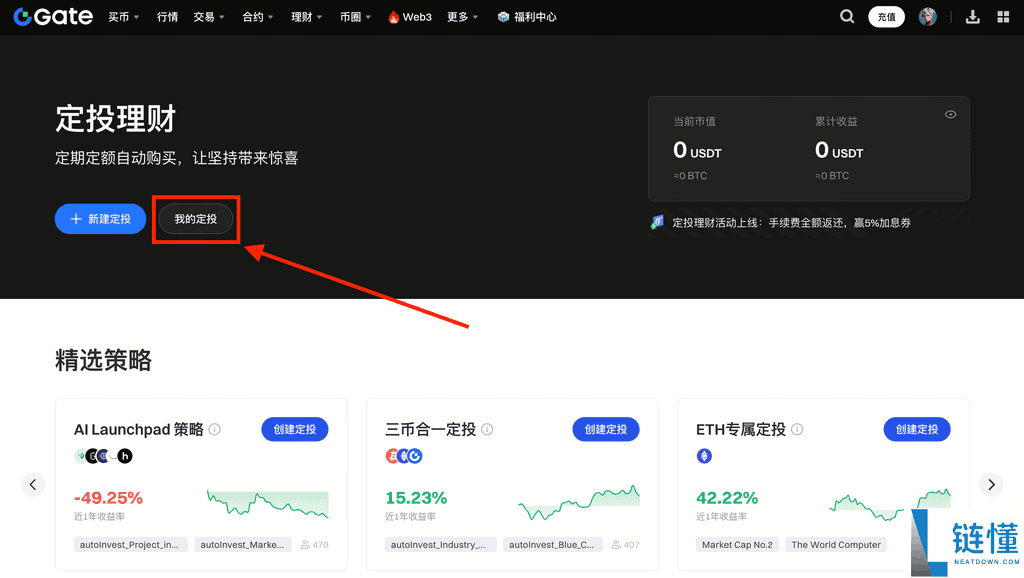Viewport: 1024px width, 578px height.
Task: Open the 交易 menu item
Action: [x=203, y=16]
